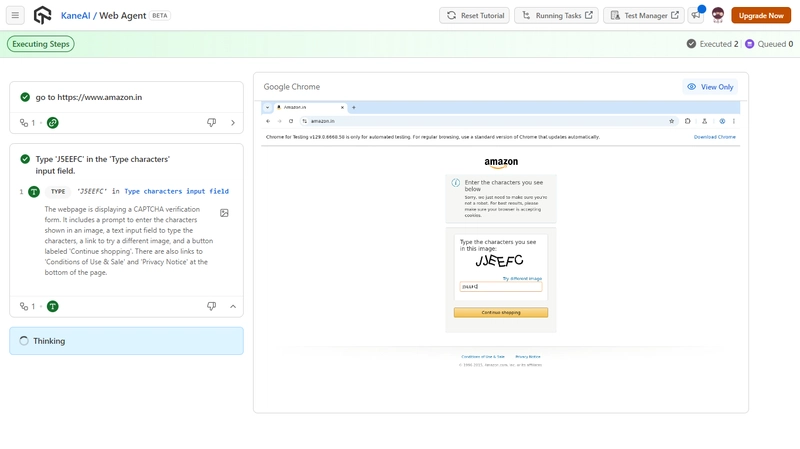Open Conditions of Use & Sale link

pos(483,357)
